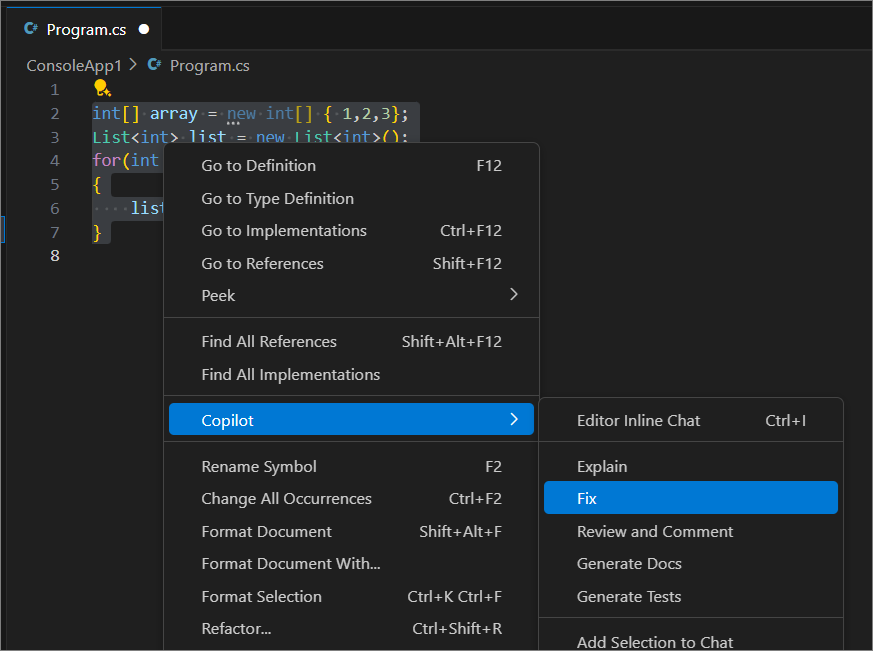Viewport: 873px width, 651px height.
Task: Select Explain in Copilot submenu
Action: [691, 466]
